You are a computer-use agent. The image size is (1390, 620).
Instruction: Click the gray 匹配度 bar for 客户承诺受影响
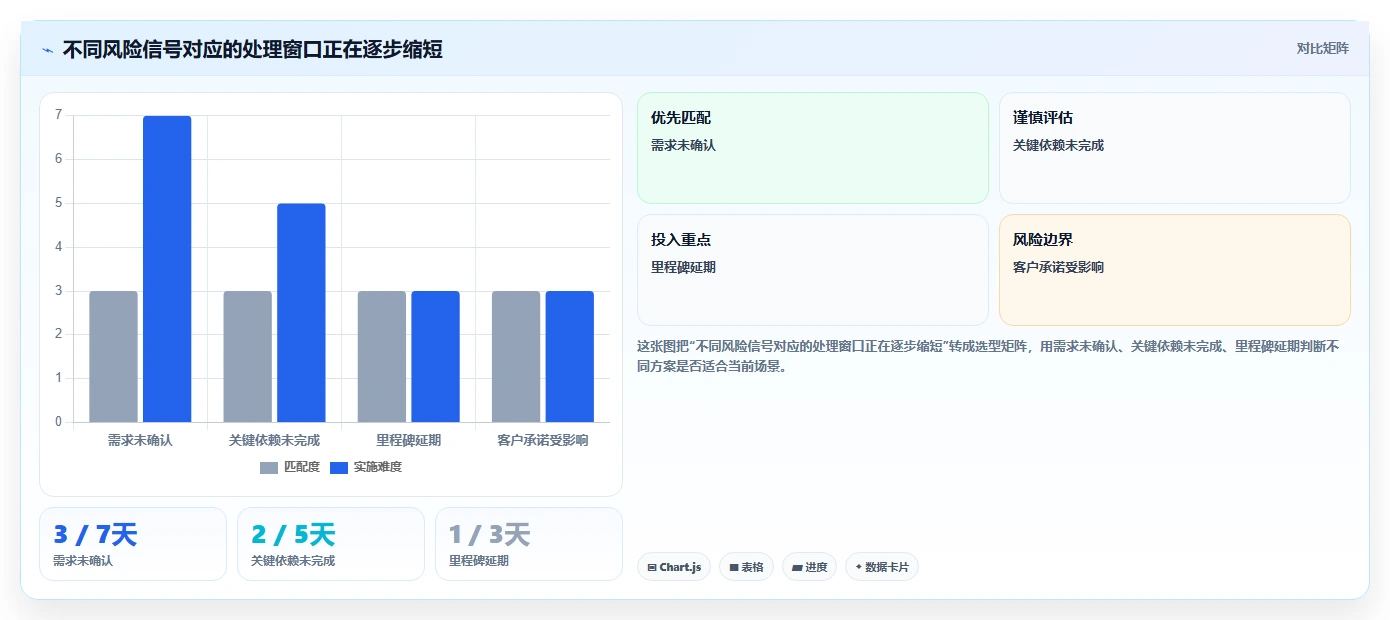[516, 356]
